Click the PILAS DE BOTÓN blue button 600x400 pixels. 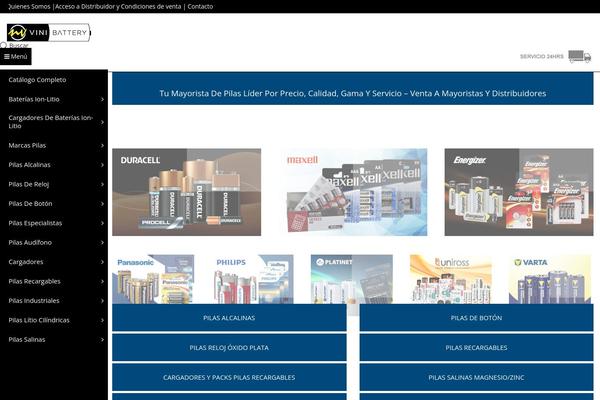476,318
